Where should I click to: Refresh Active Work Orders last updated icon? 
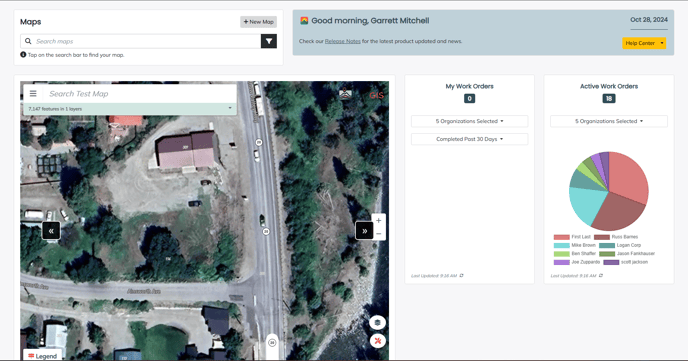point(601,275)
